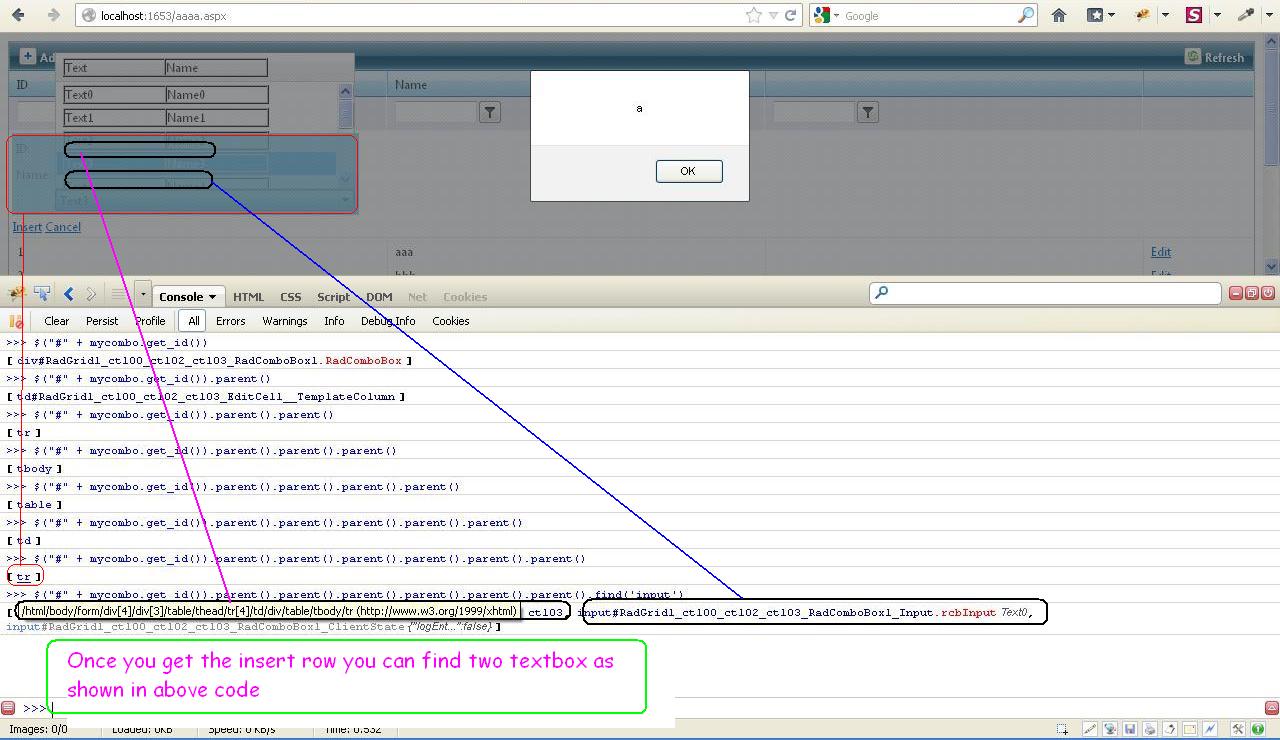1280x740 pixels.
Task: Toggle Firebug break on all errors icon
Action: point(16,321)
